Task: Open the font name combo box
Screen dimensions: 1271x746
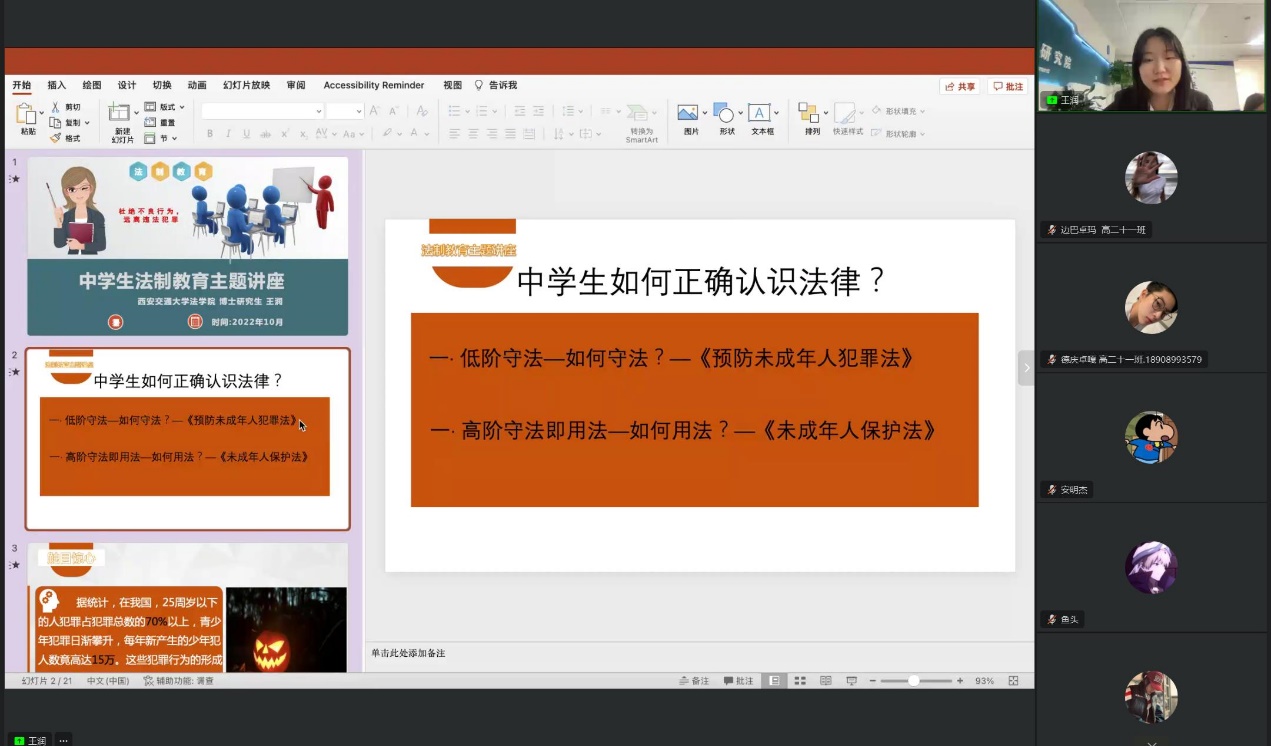Action: [x=263, y=111]
